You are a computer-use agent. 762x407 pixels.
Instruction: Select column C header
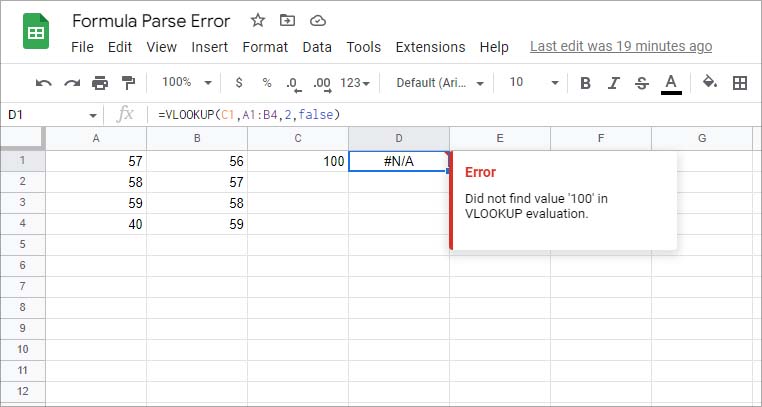[298, 138]
